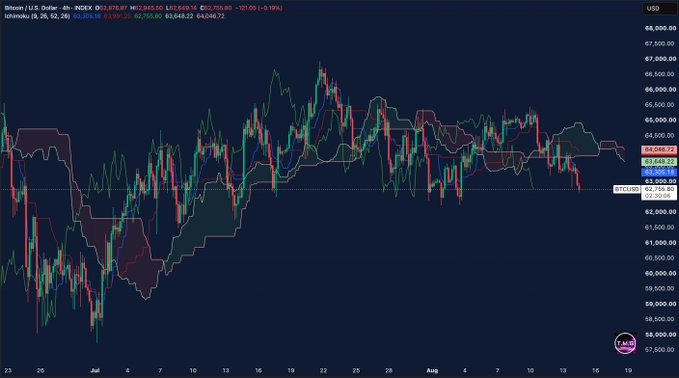Click the 02:30:08 bar countdown timer
The width and height of the screenshot is (679, 378).
[657, 196]
